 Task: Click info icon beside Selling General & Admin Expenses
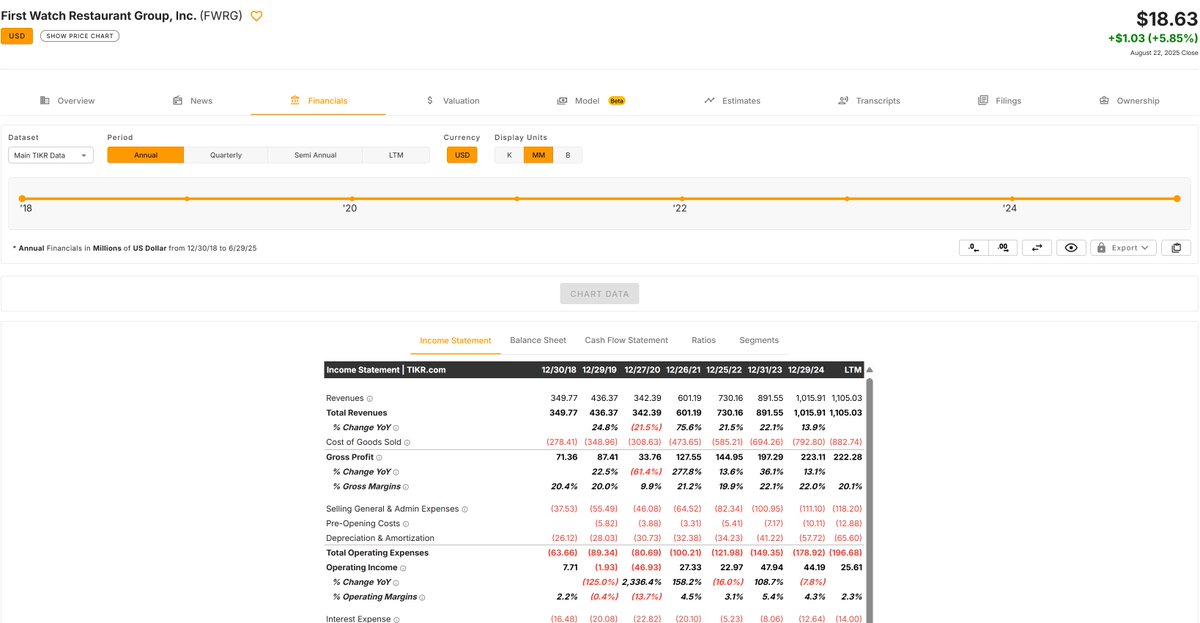465,509
